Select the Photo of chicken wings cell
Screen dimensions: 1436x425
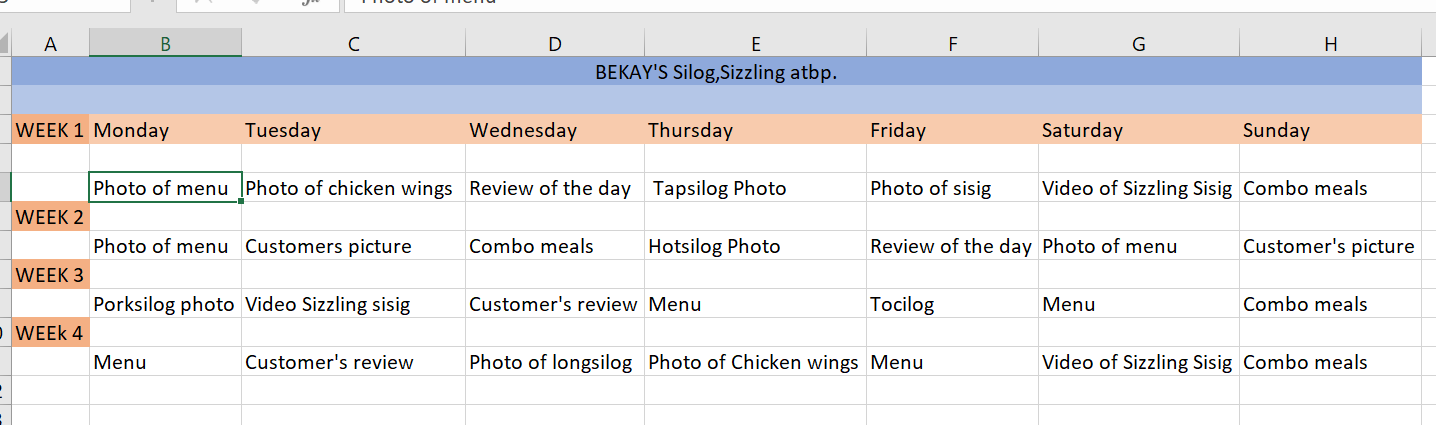[x=353, y=188]
